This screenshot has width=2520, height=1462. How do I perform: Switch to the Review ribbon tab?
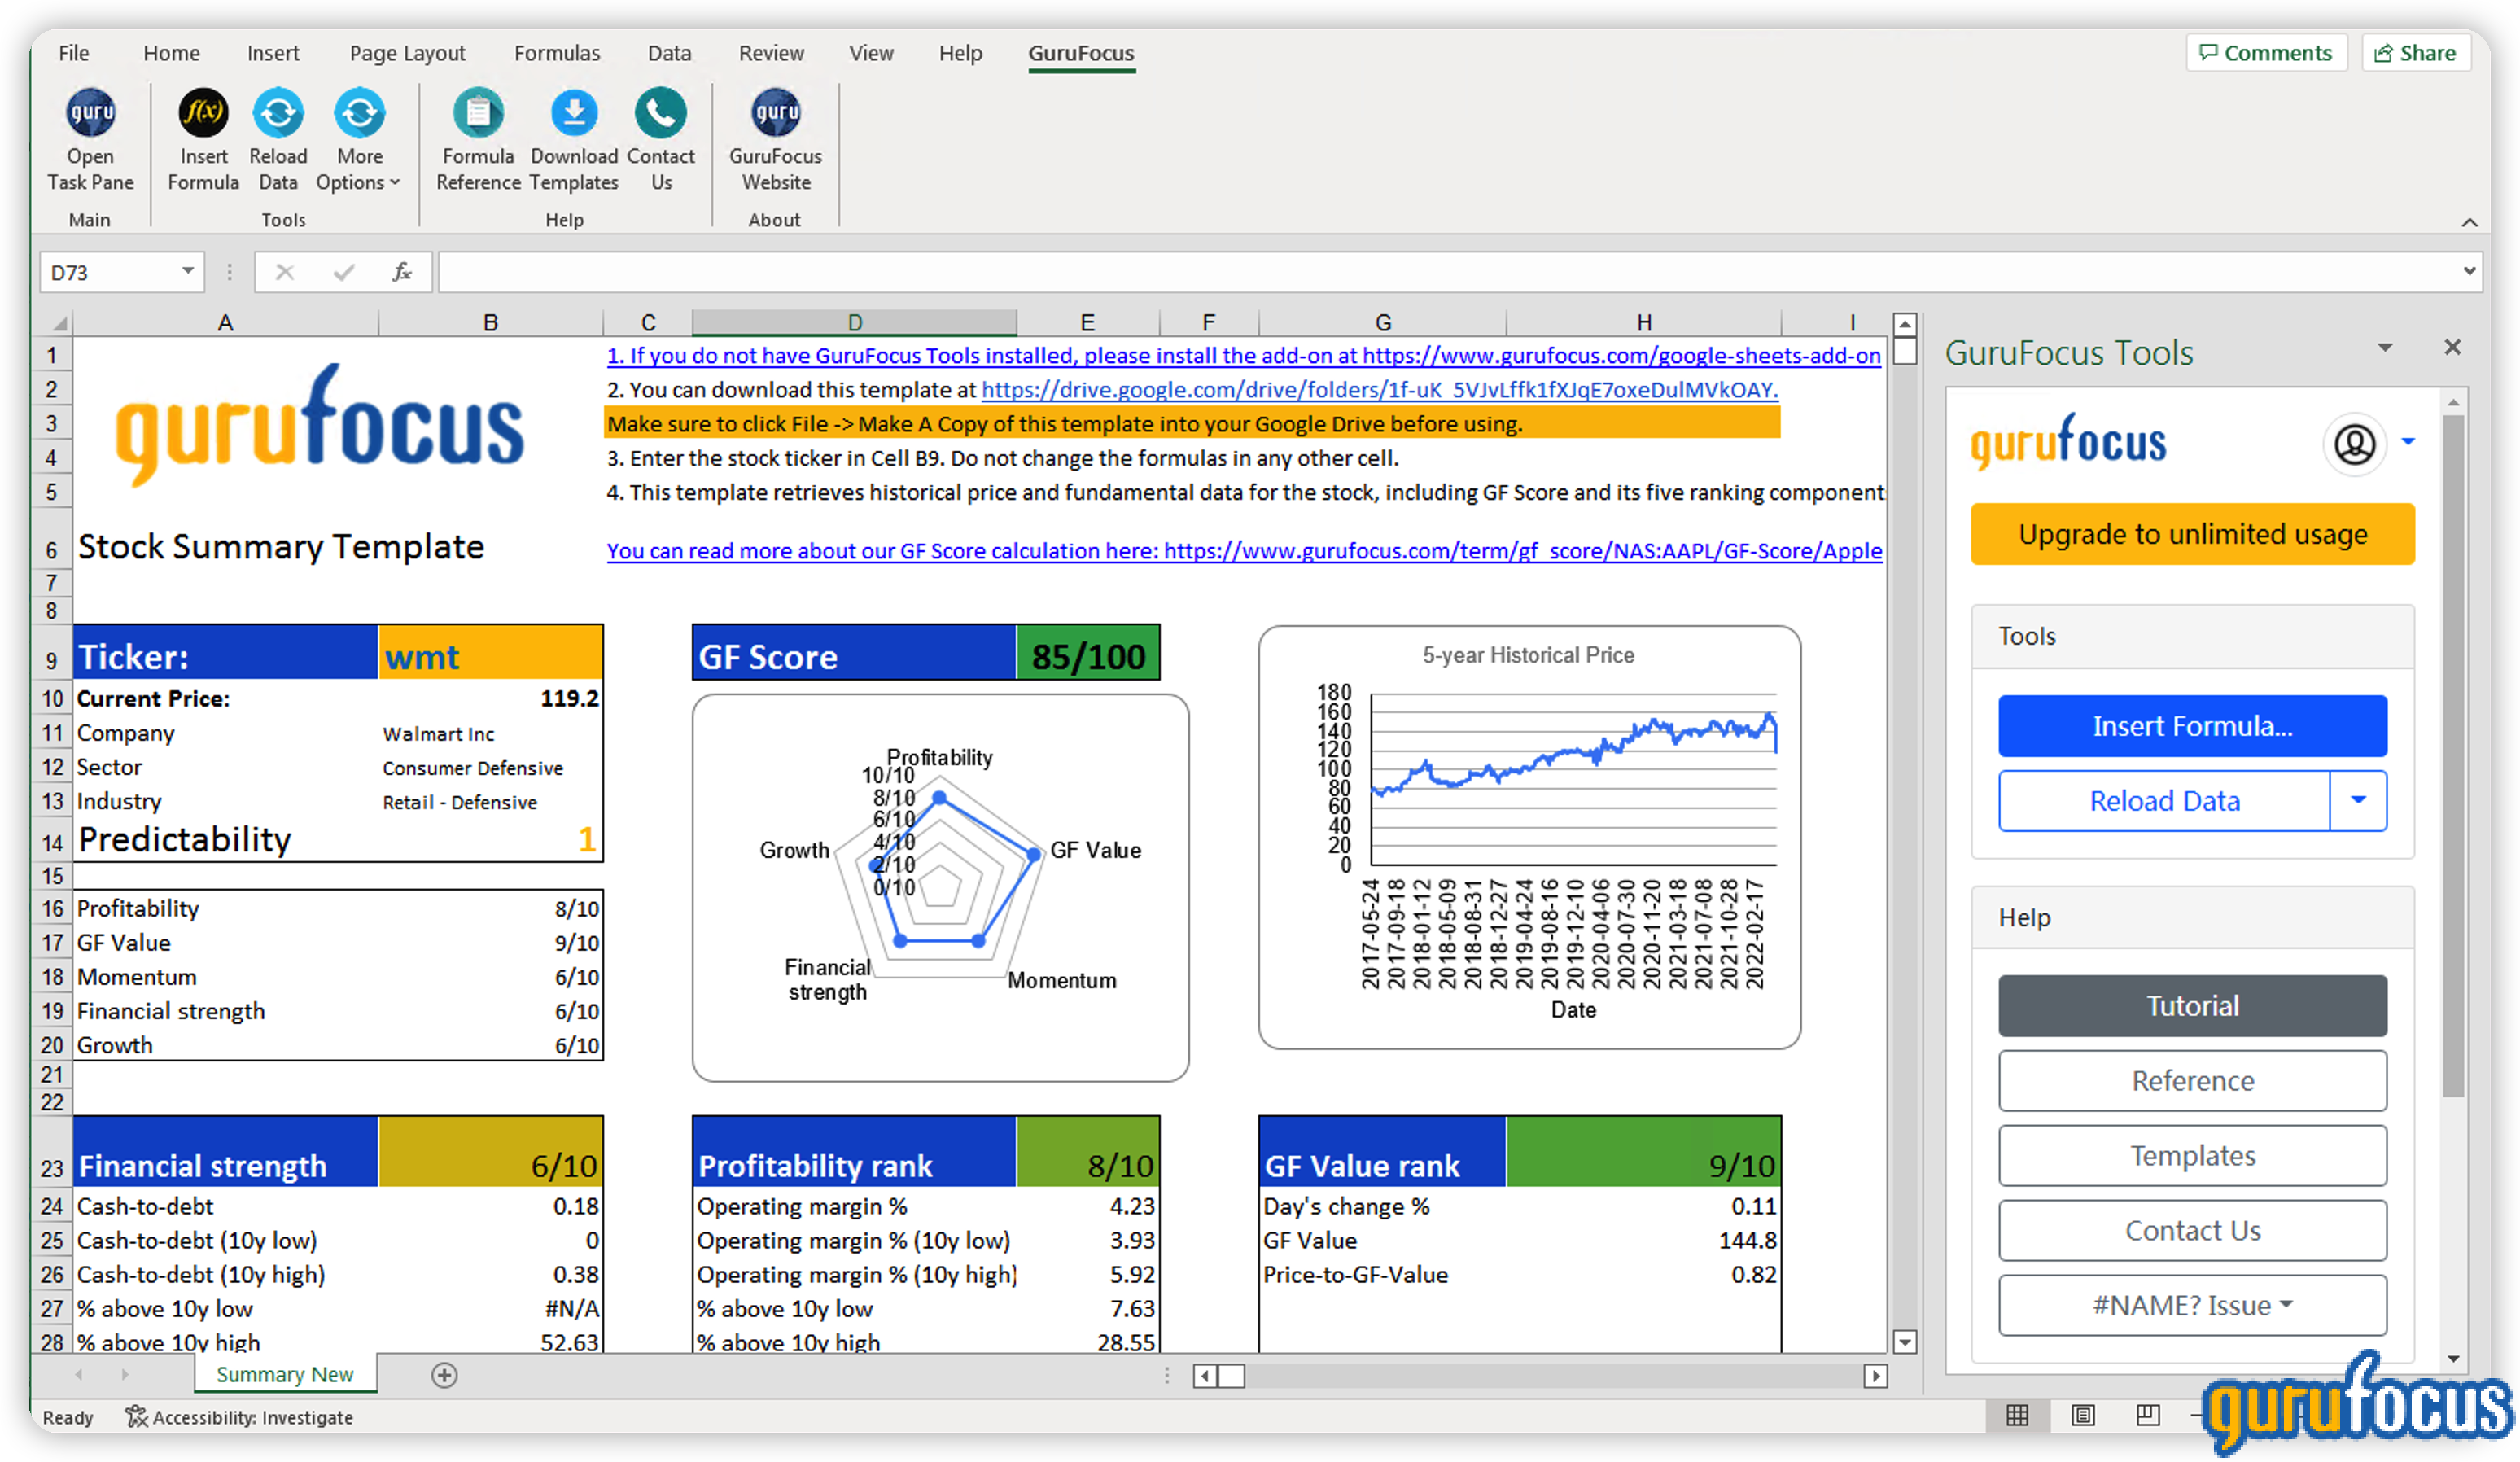771,53
